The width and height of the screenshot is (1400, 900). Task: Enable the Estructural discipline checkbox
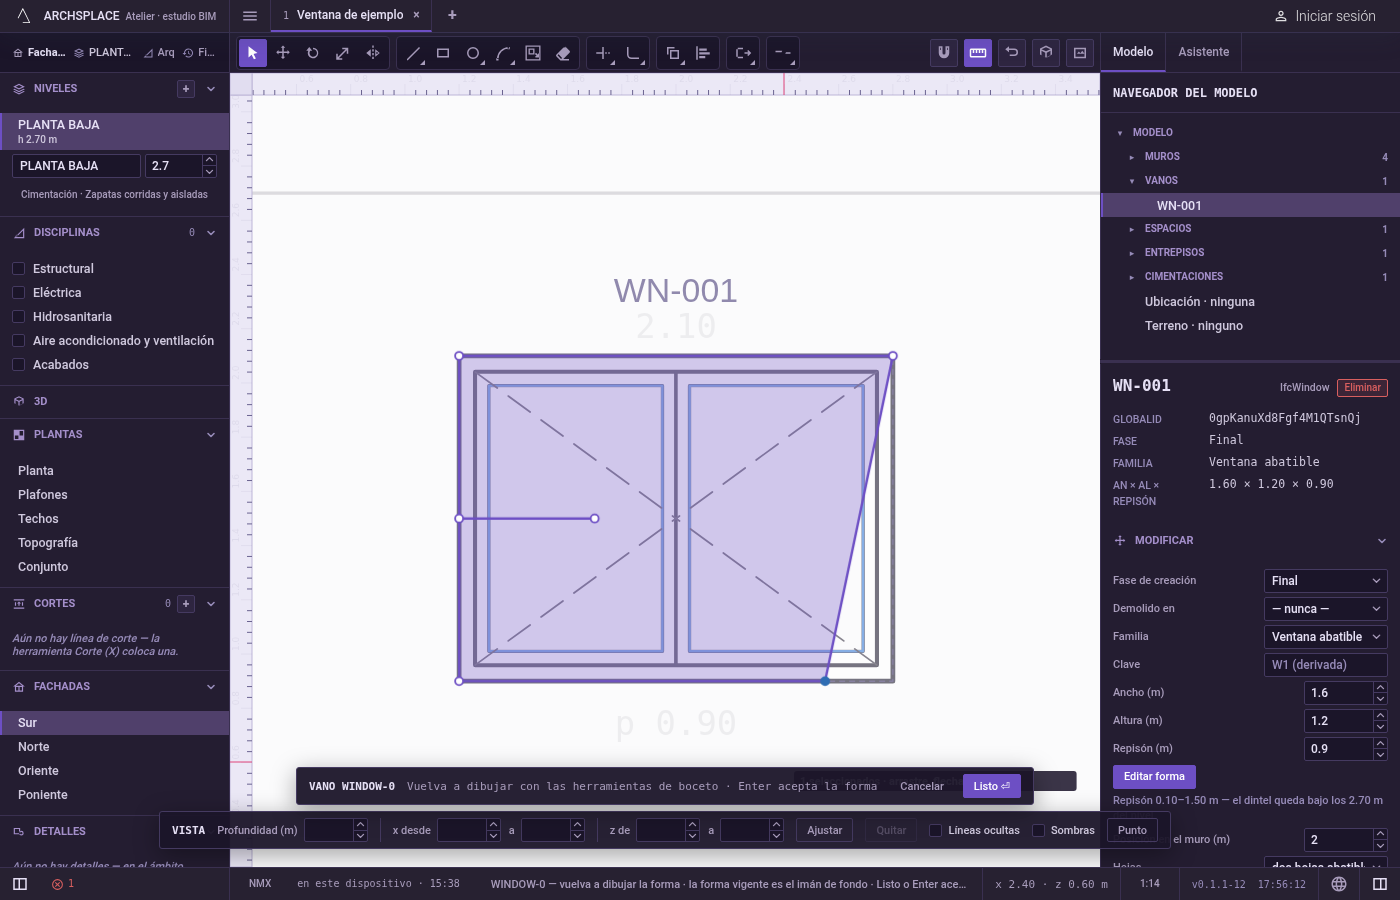[x=18, y=269]
